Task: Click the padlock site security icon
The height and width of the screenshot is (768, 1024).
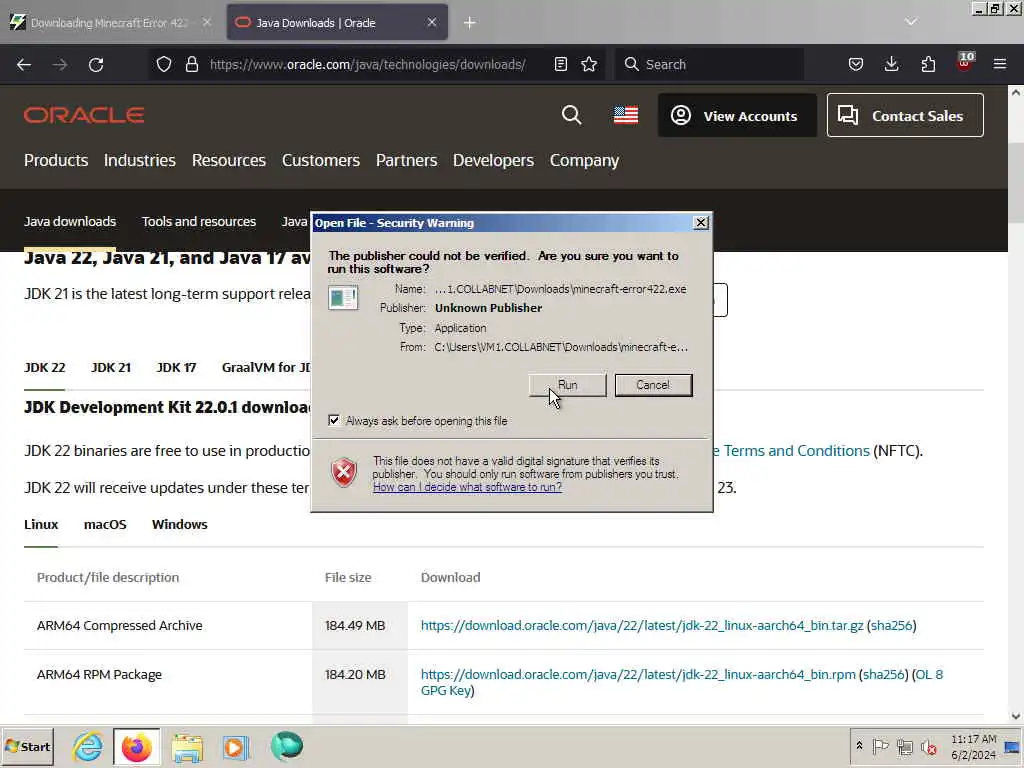Action: coord(191,64)
